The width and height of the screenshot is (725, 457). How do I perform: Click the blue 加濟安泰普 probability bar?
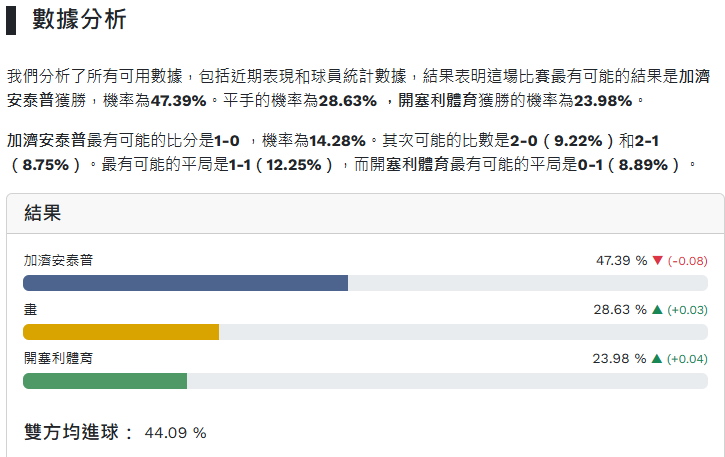[185, 283]
